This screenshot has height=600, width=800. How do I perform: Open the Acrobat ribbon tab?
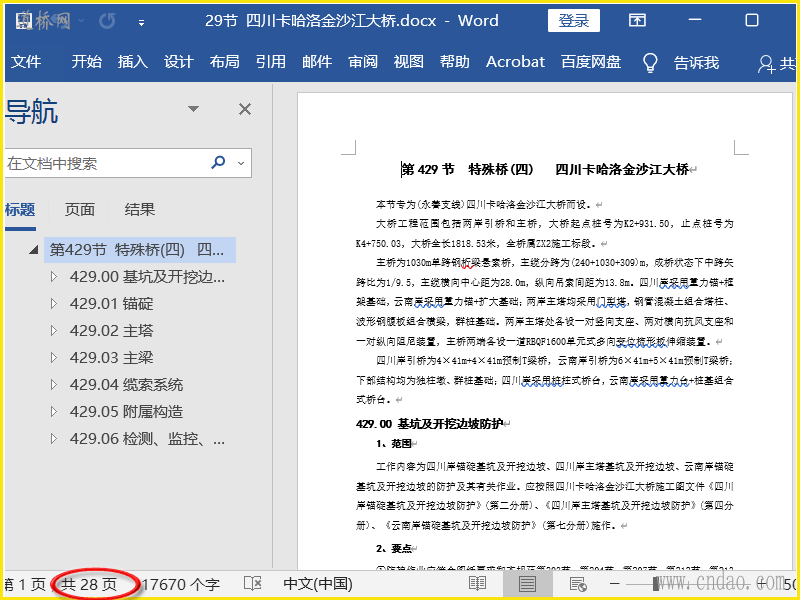click(x=515, y=62)
